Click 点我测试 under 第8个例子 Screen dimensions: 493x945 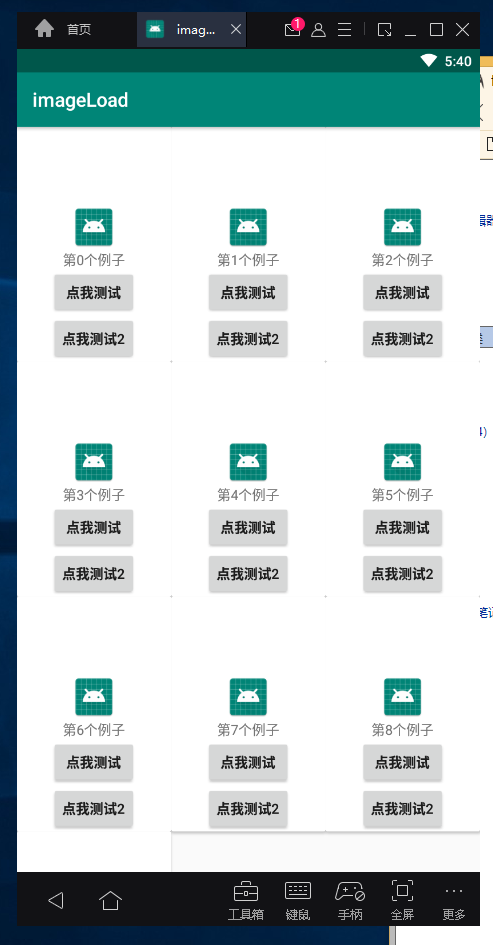click(403, 763)
